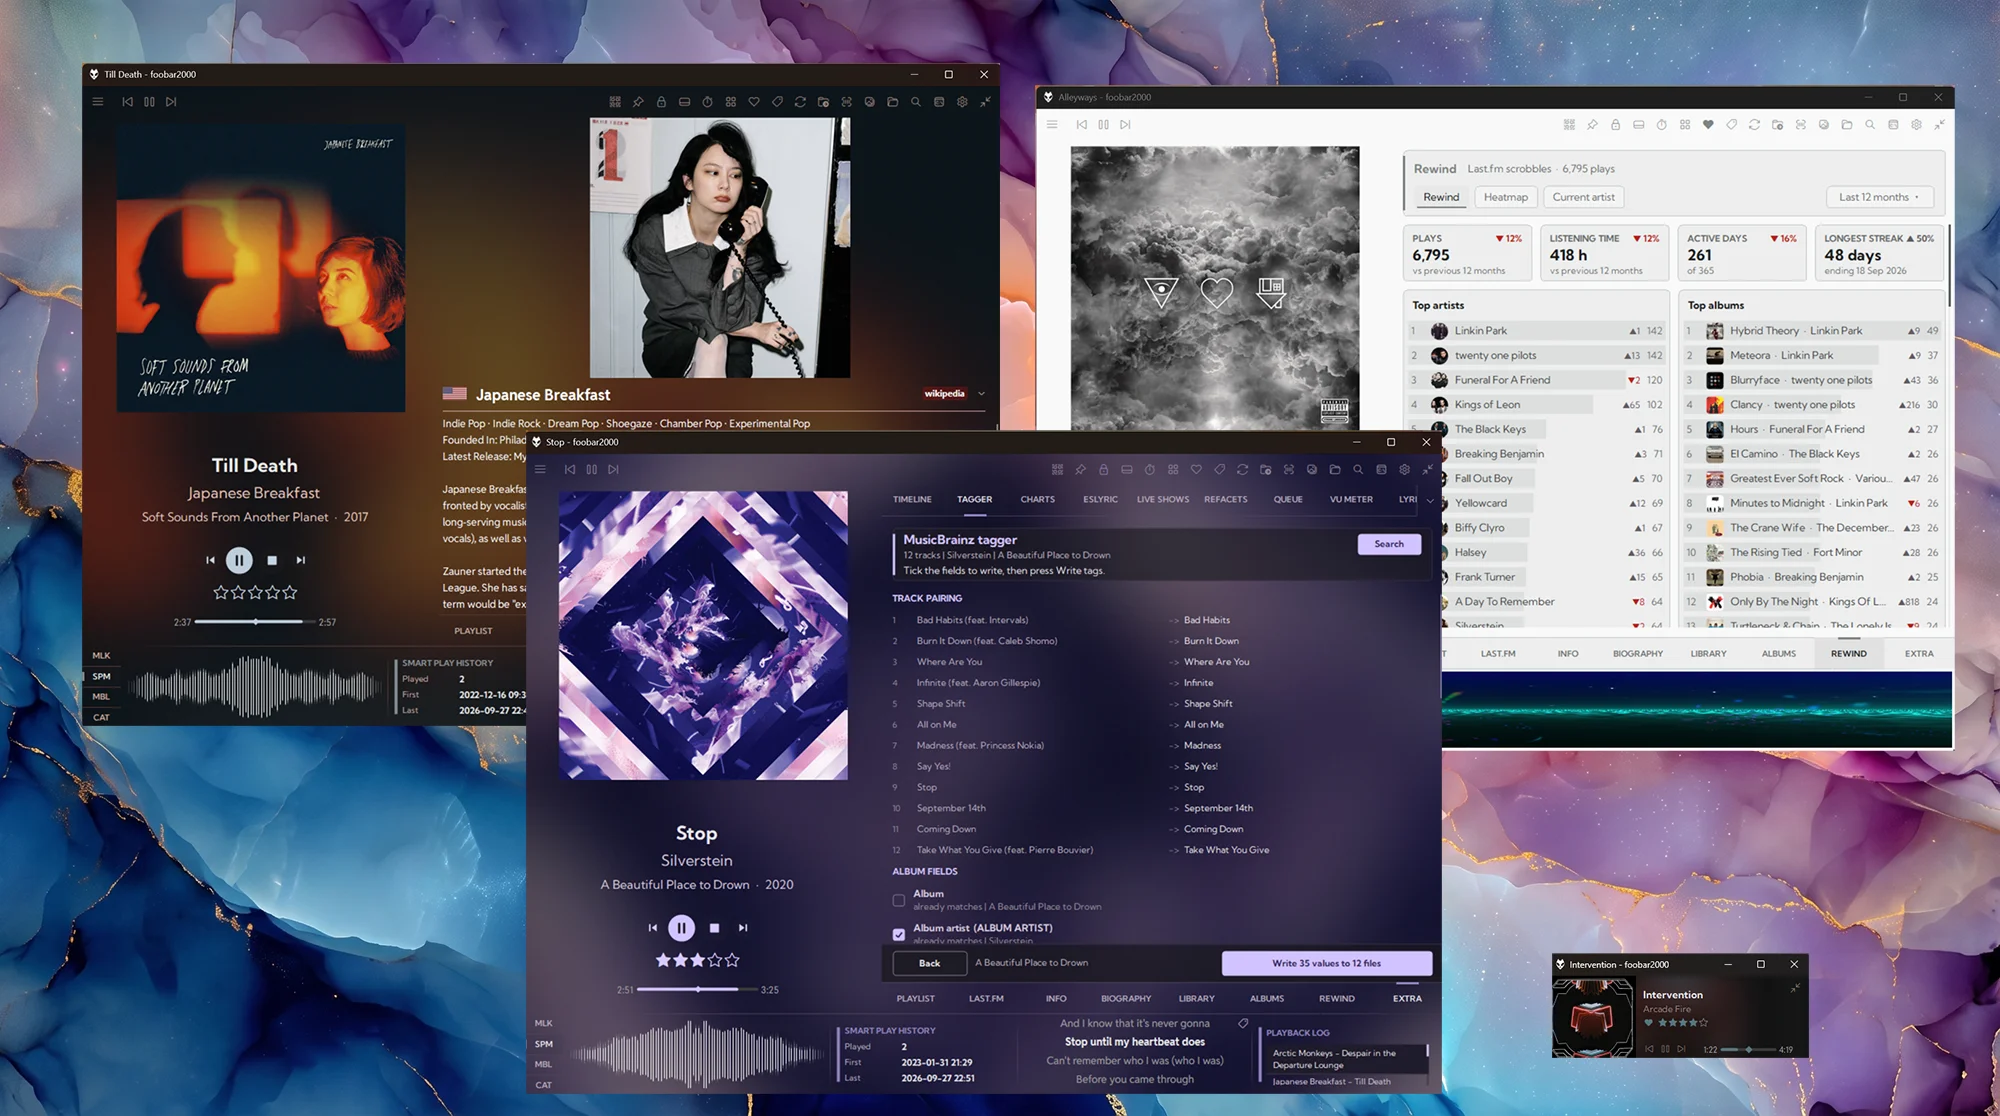The height and width of the screenshot is (1116, 2000).
Task: Expand the tab overflow chevron after LYRI
Action: click(1430, 500)
